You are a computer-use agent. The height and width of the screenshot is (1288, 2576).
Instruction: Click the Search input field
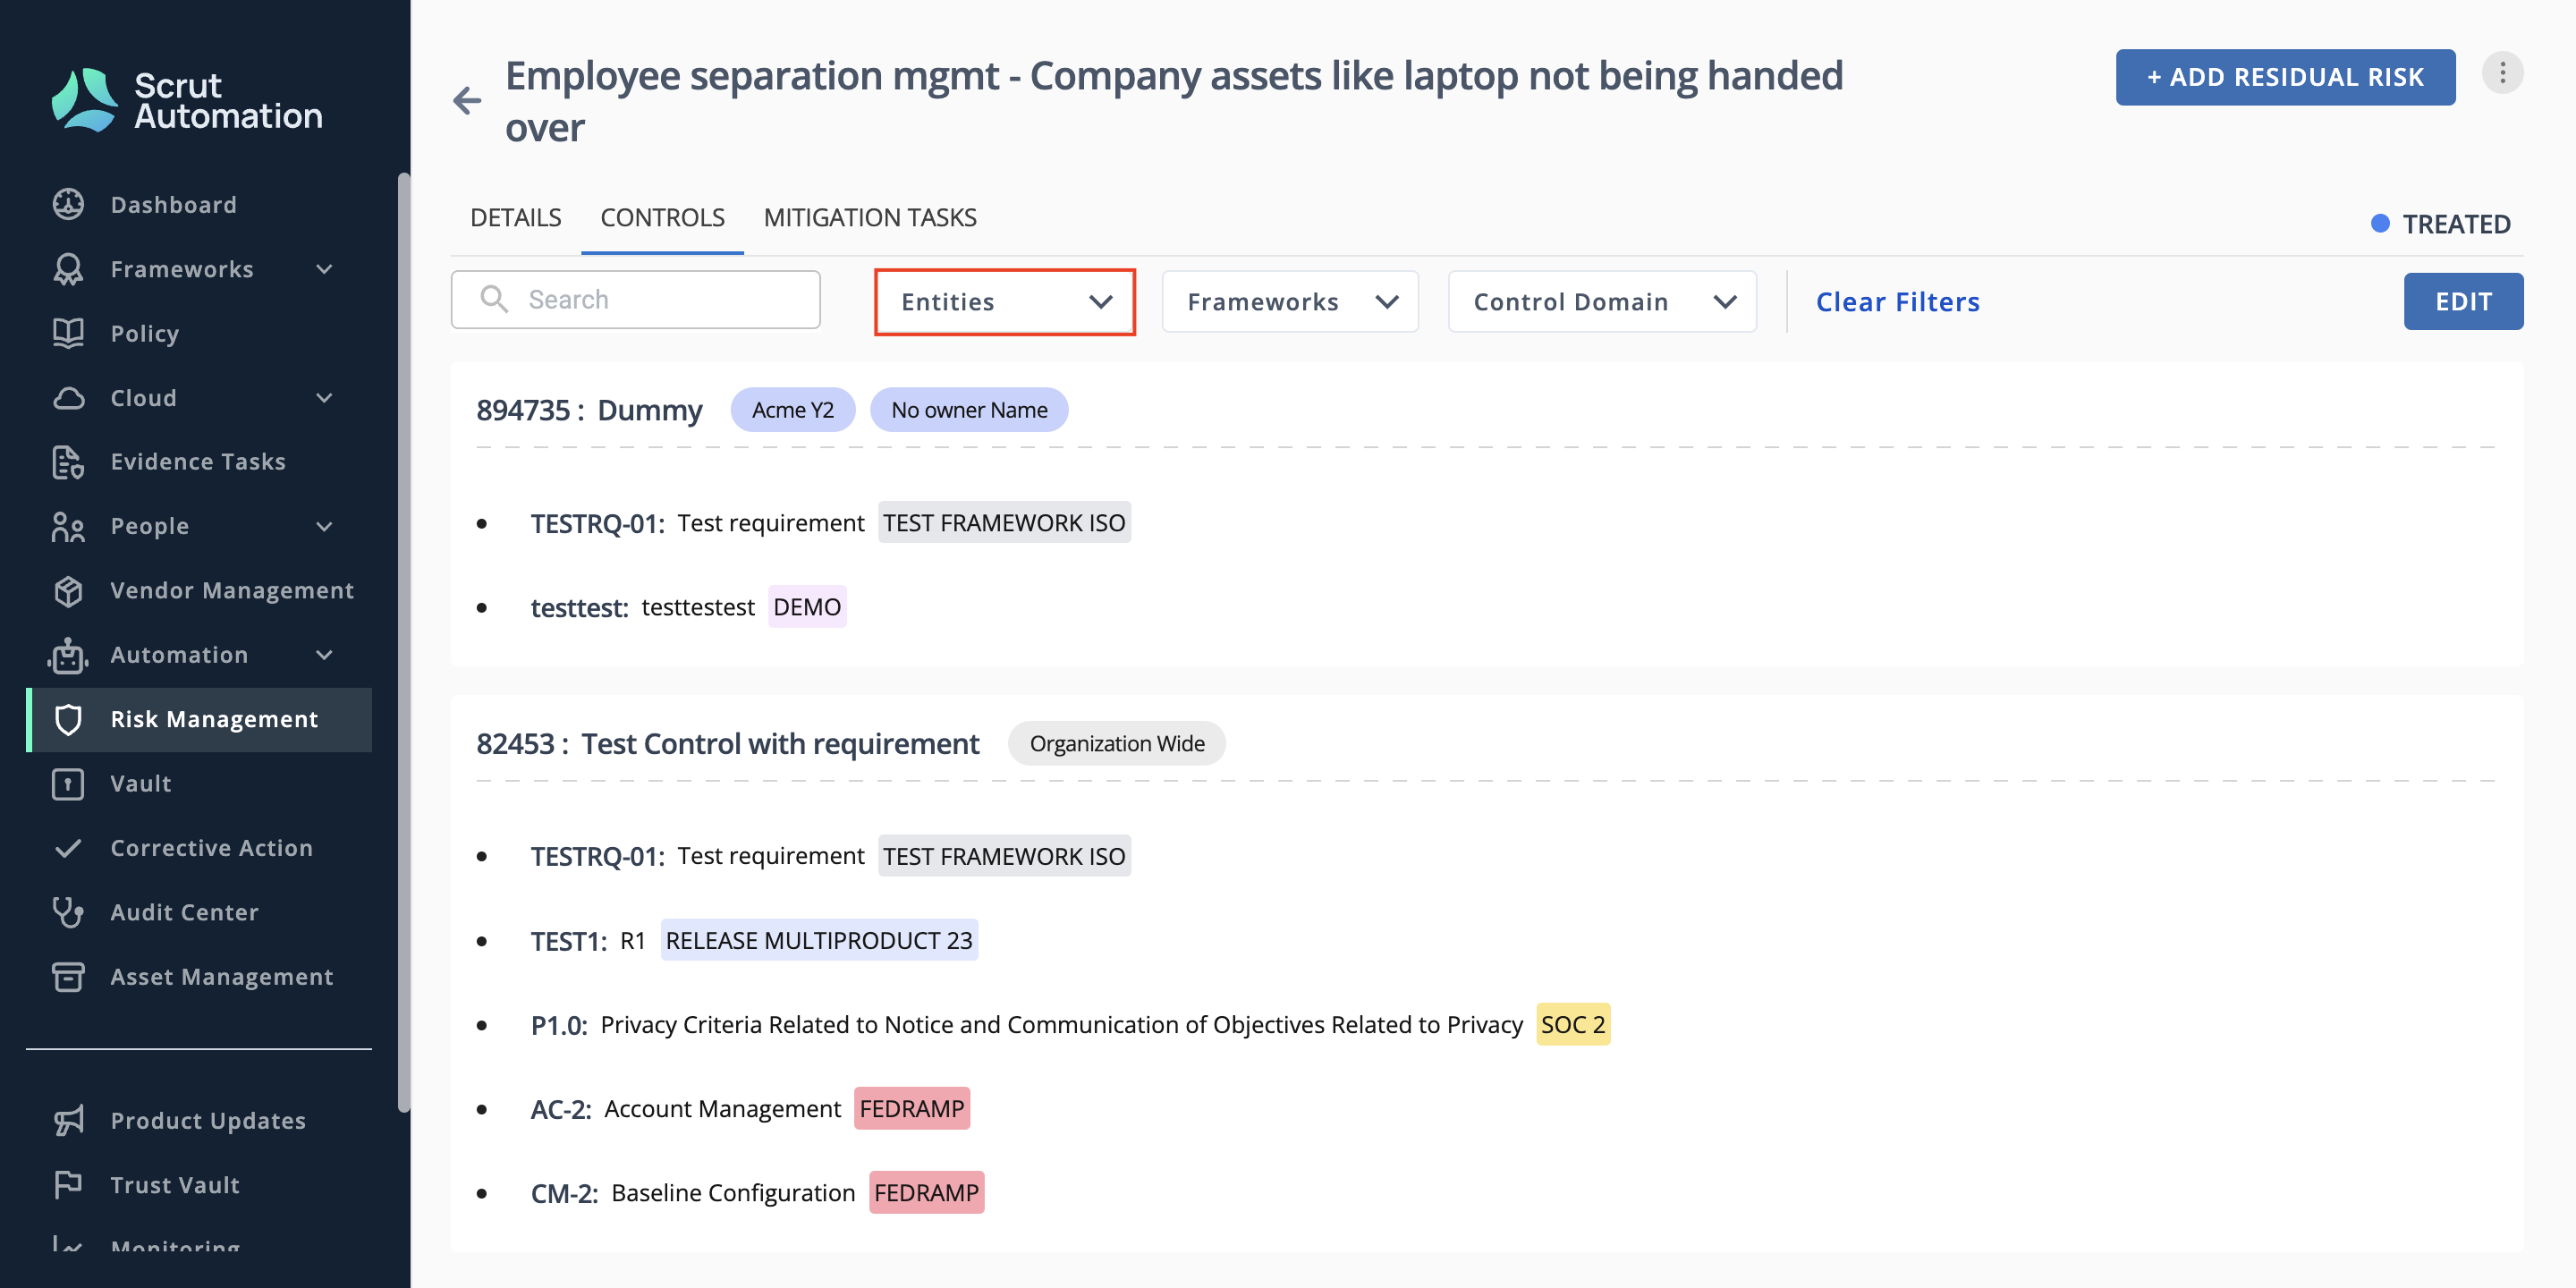pyautogui.click(x=635, y=299)
